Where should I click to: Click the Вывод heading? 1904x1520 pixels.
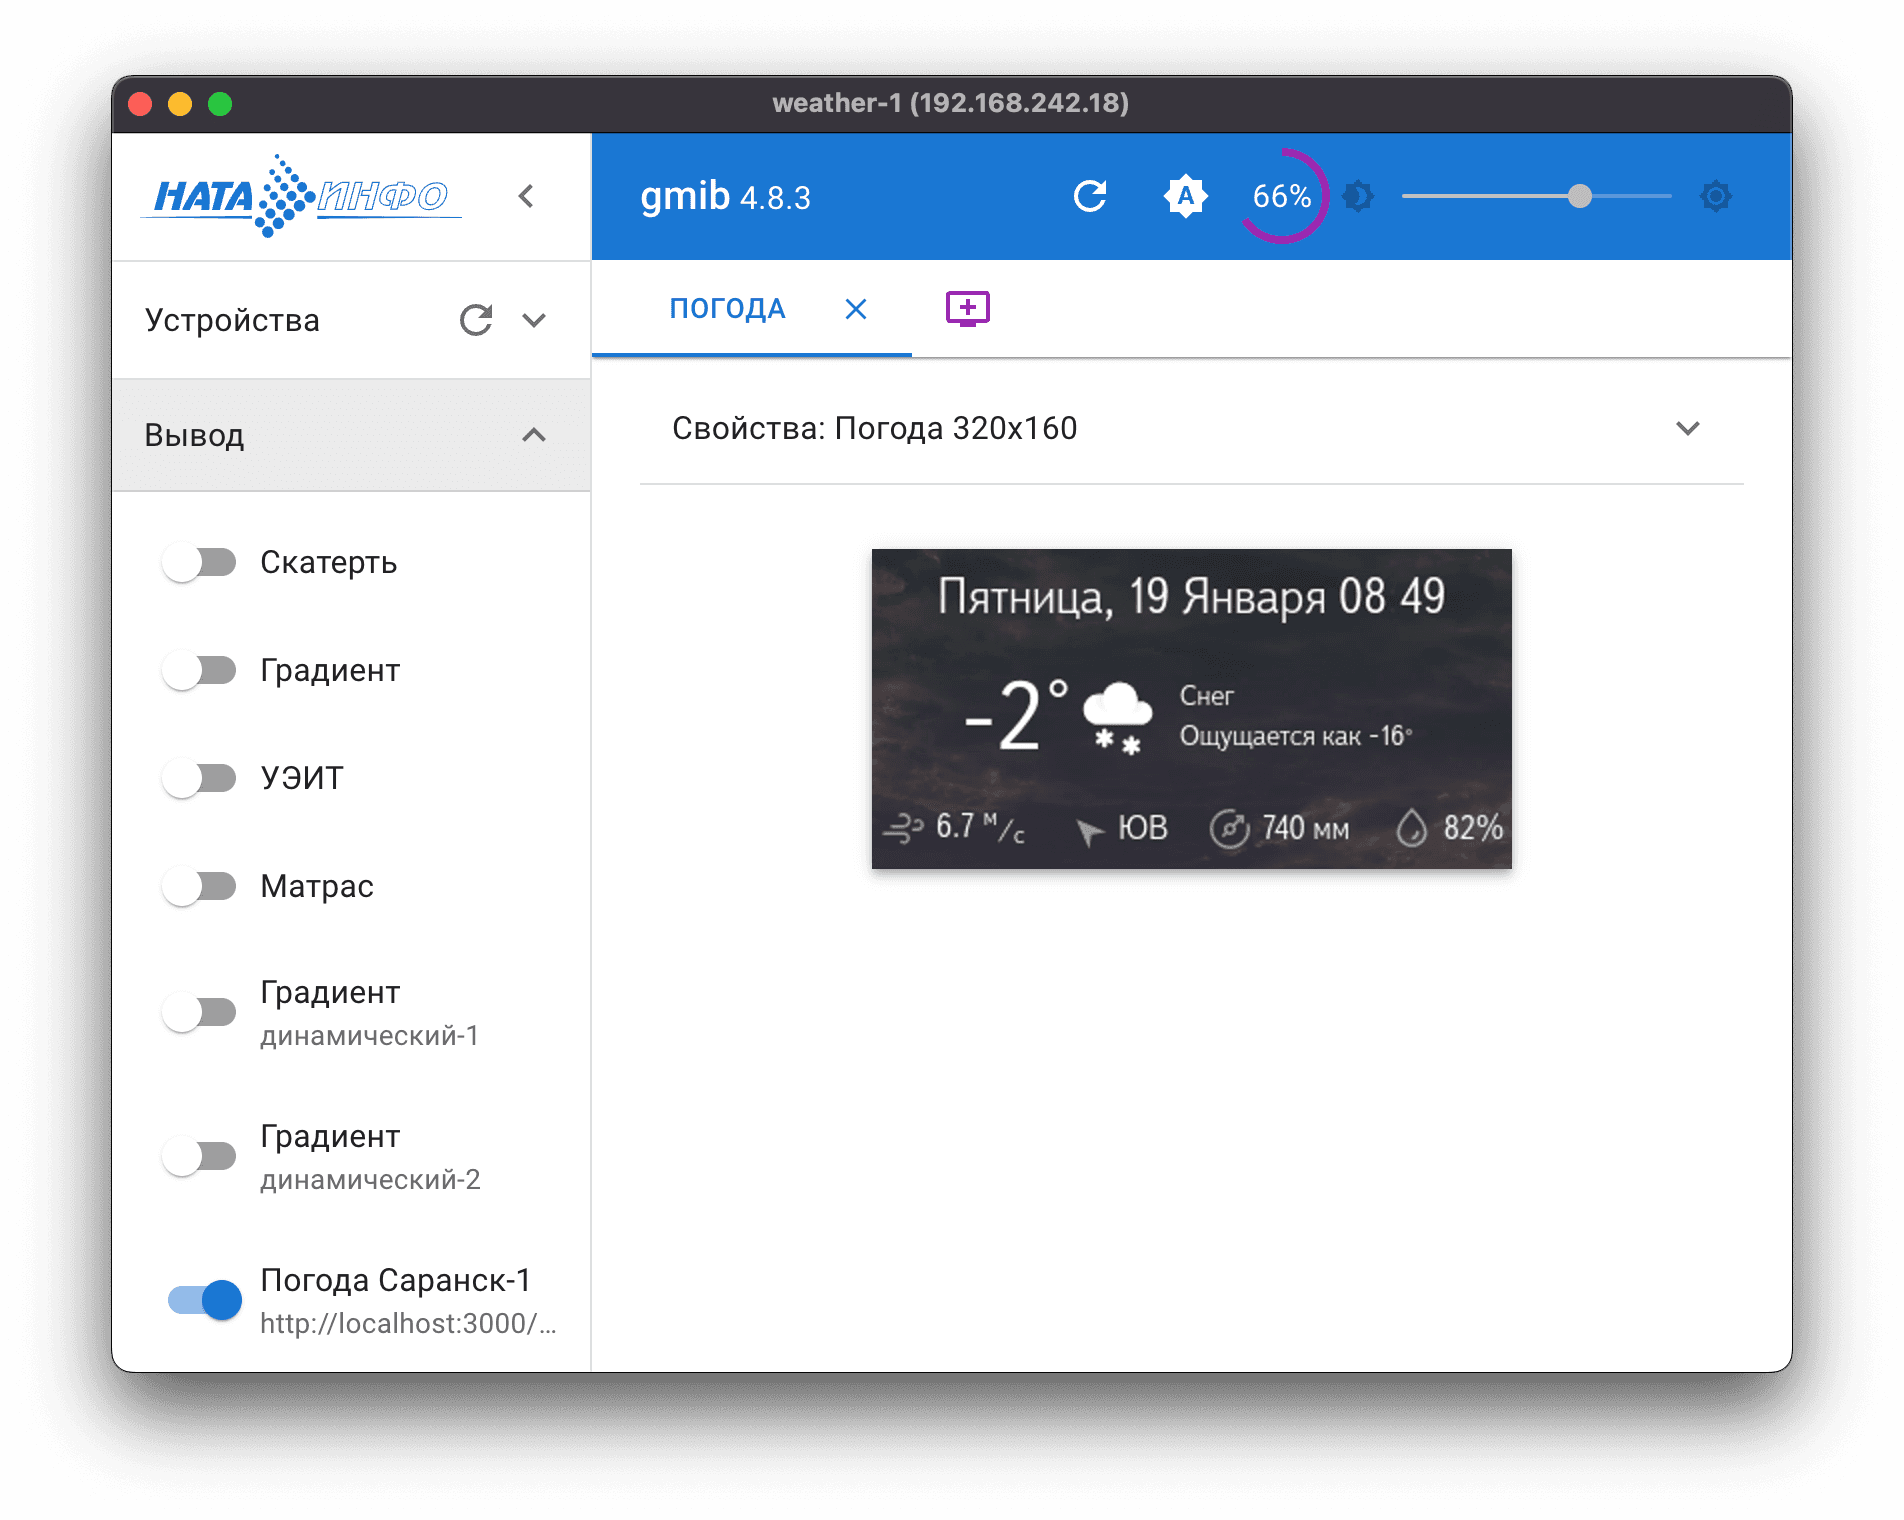point(194,435)
